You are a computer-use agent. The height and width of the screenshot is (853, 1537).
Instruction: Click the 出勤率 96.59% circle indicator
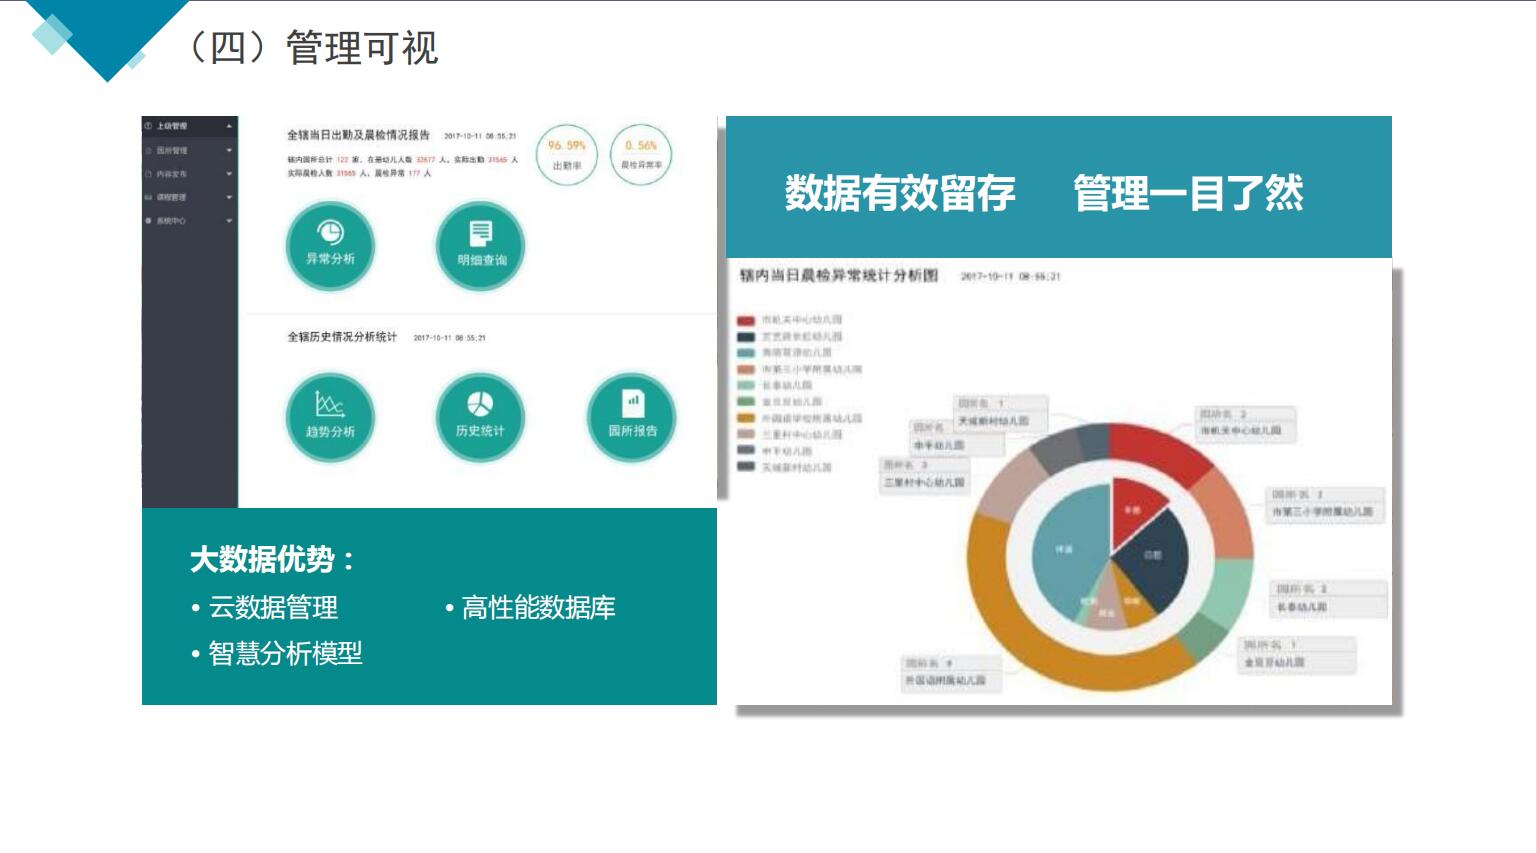[x=567, y=155]
